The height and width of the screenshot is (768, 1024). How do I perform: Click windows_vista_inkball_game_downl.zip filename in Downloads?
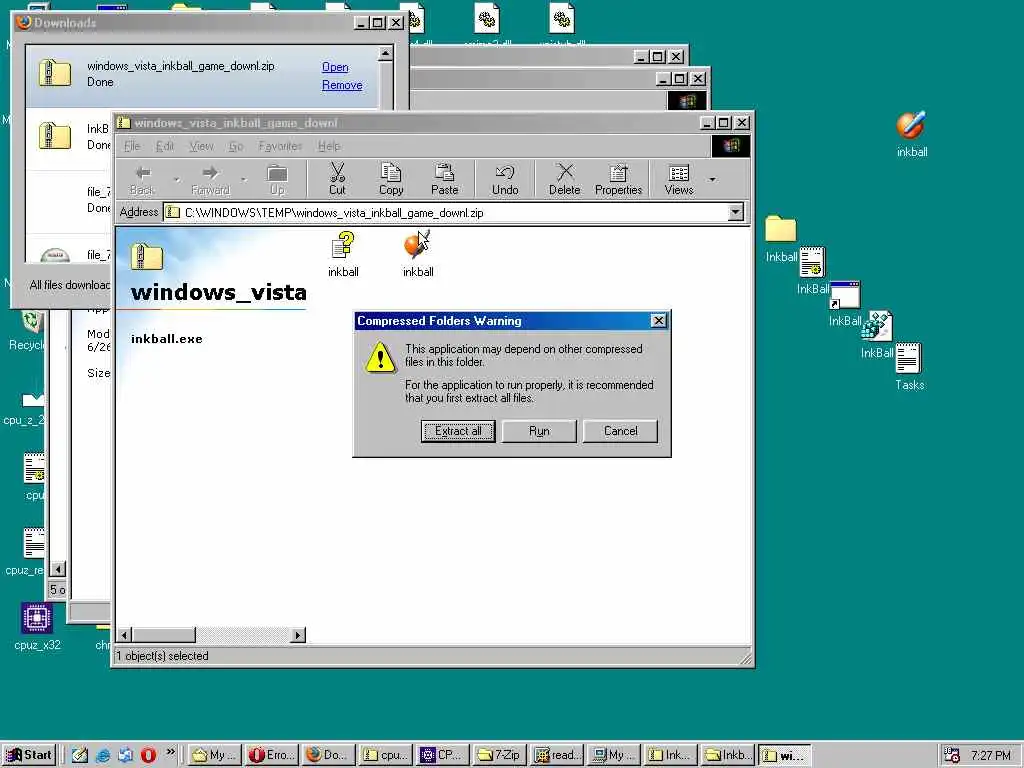180,66
